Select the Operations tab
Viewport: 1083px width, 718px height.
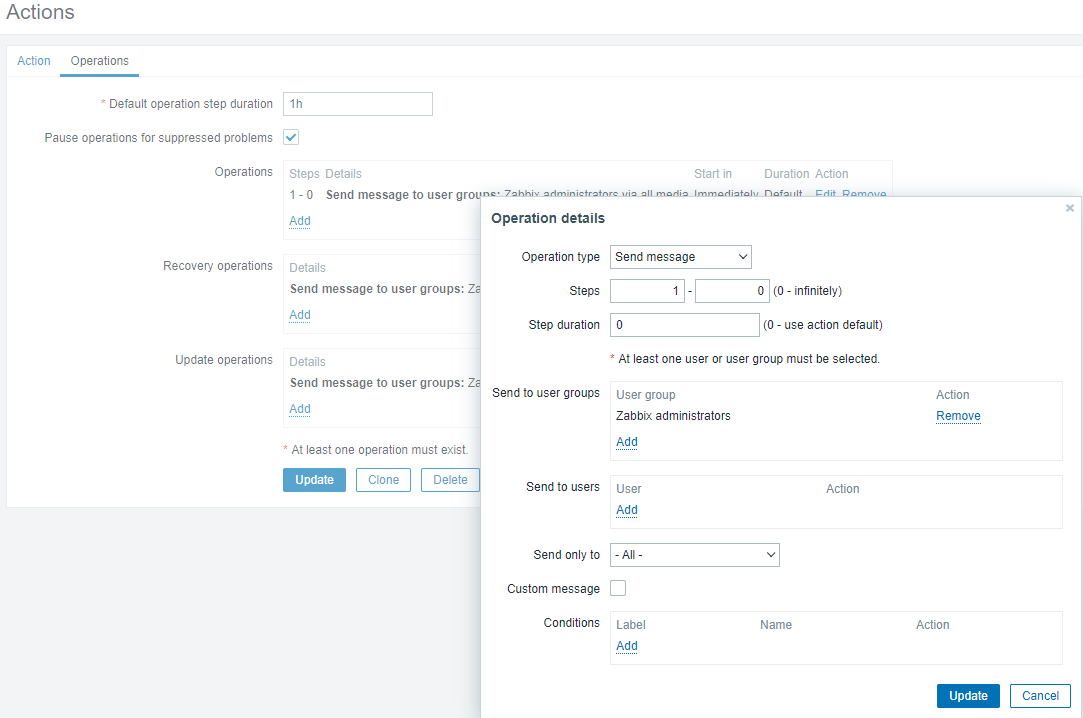click(99, 61)
